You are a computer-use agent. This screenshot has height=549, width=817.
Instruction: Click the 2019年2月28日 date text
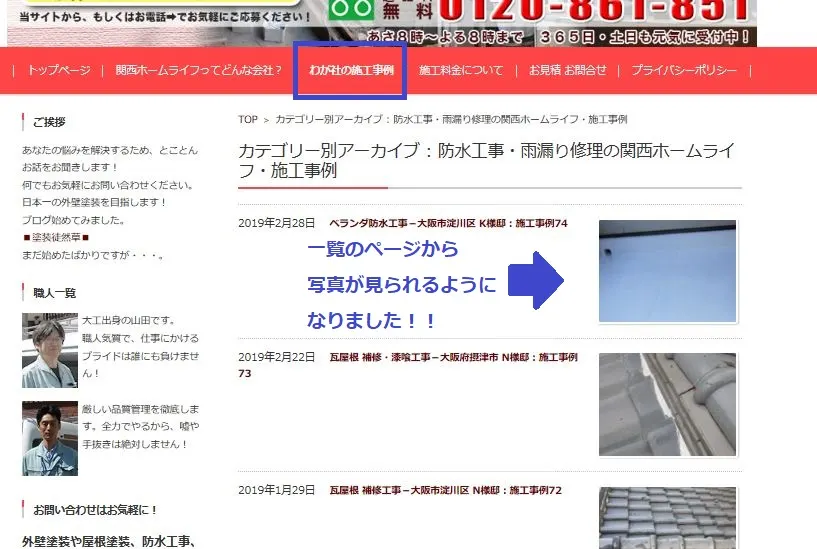277,223
